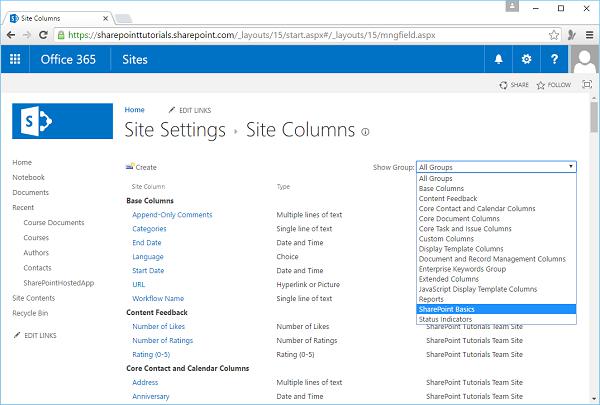
Task: Open Number of Ratings site column
Action: coord(163,340)
